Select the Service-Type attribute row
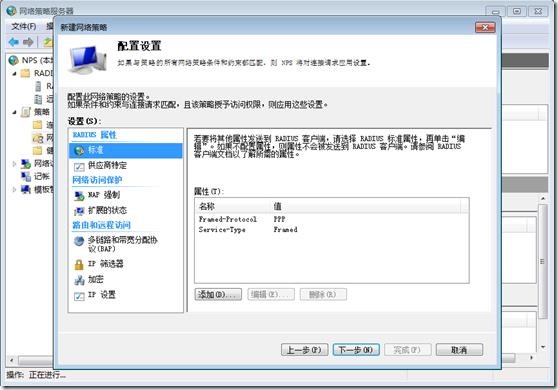 (332, 230)
